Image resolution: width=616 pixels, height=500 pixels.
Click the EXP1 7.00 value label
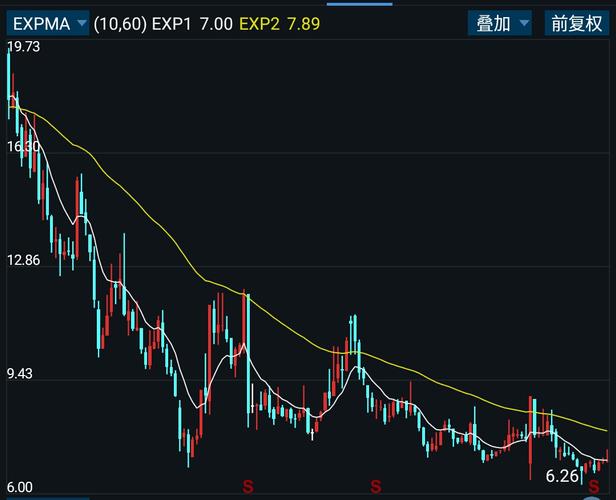192,24
